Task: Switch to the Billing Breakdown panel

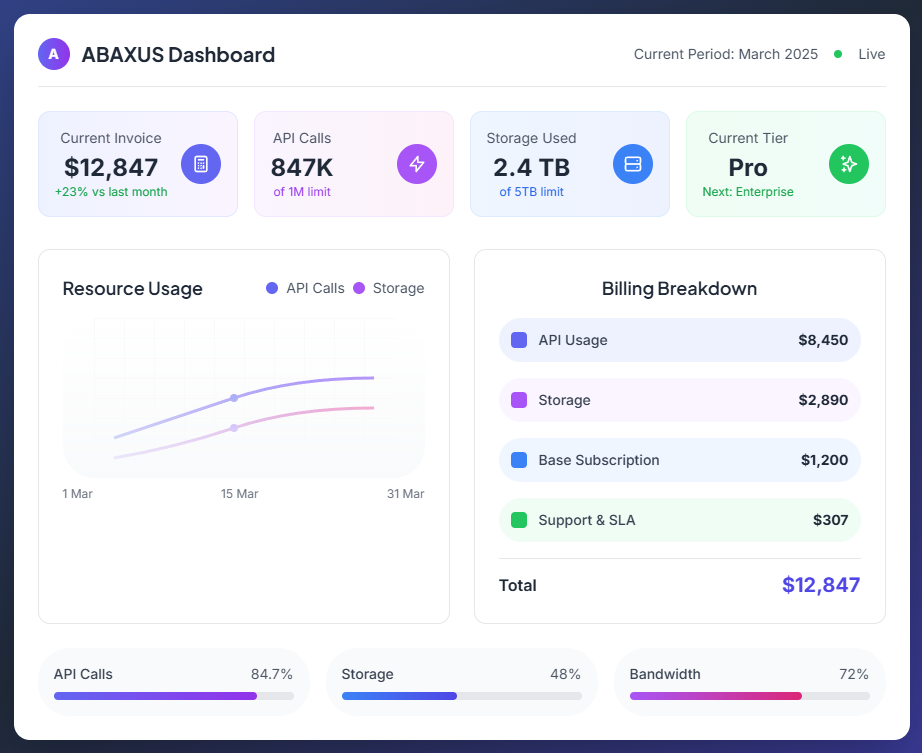Action: pyautogui.click(x=679, y=289)
